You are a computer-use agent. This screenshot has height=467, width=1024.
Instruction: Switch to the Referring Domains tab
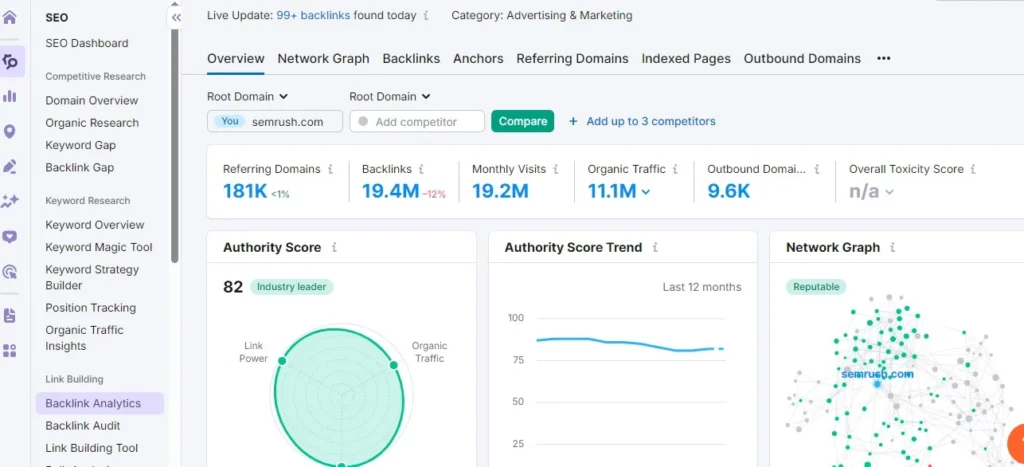(572, 59)
